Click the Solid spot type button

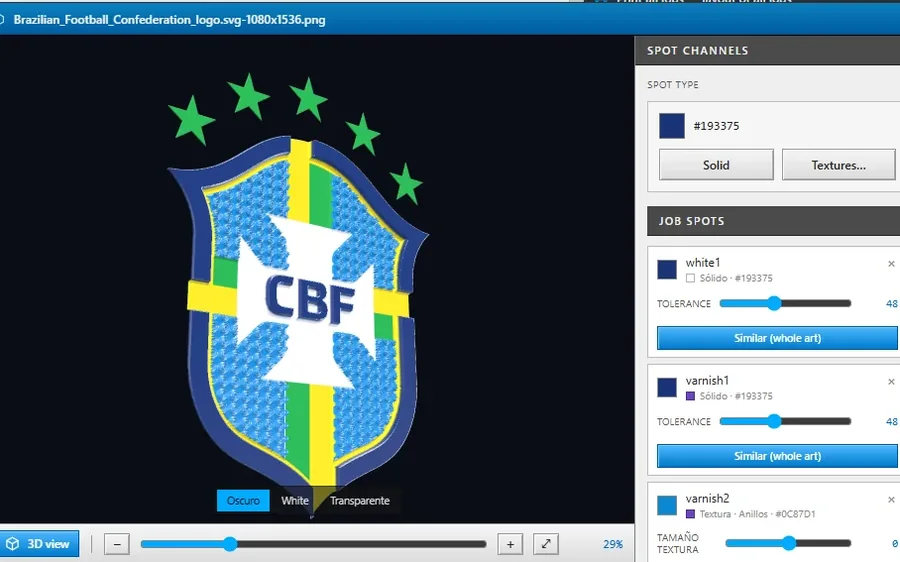(716, 165)
